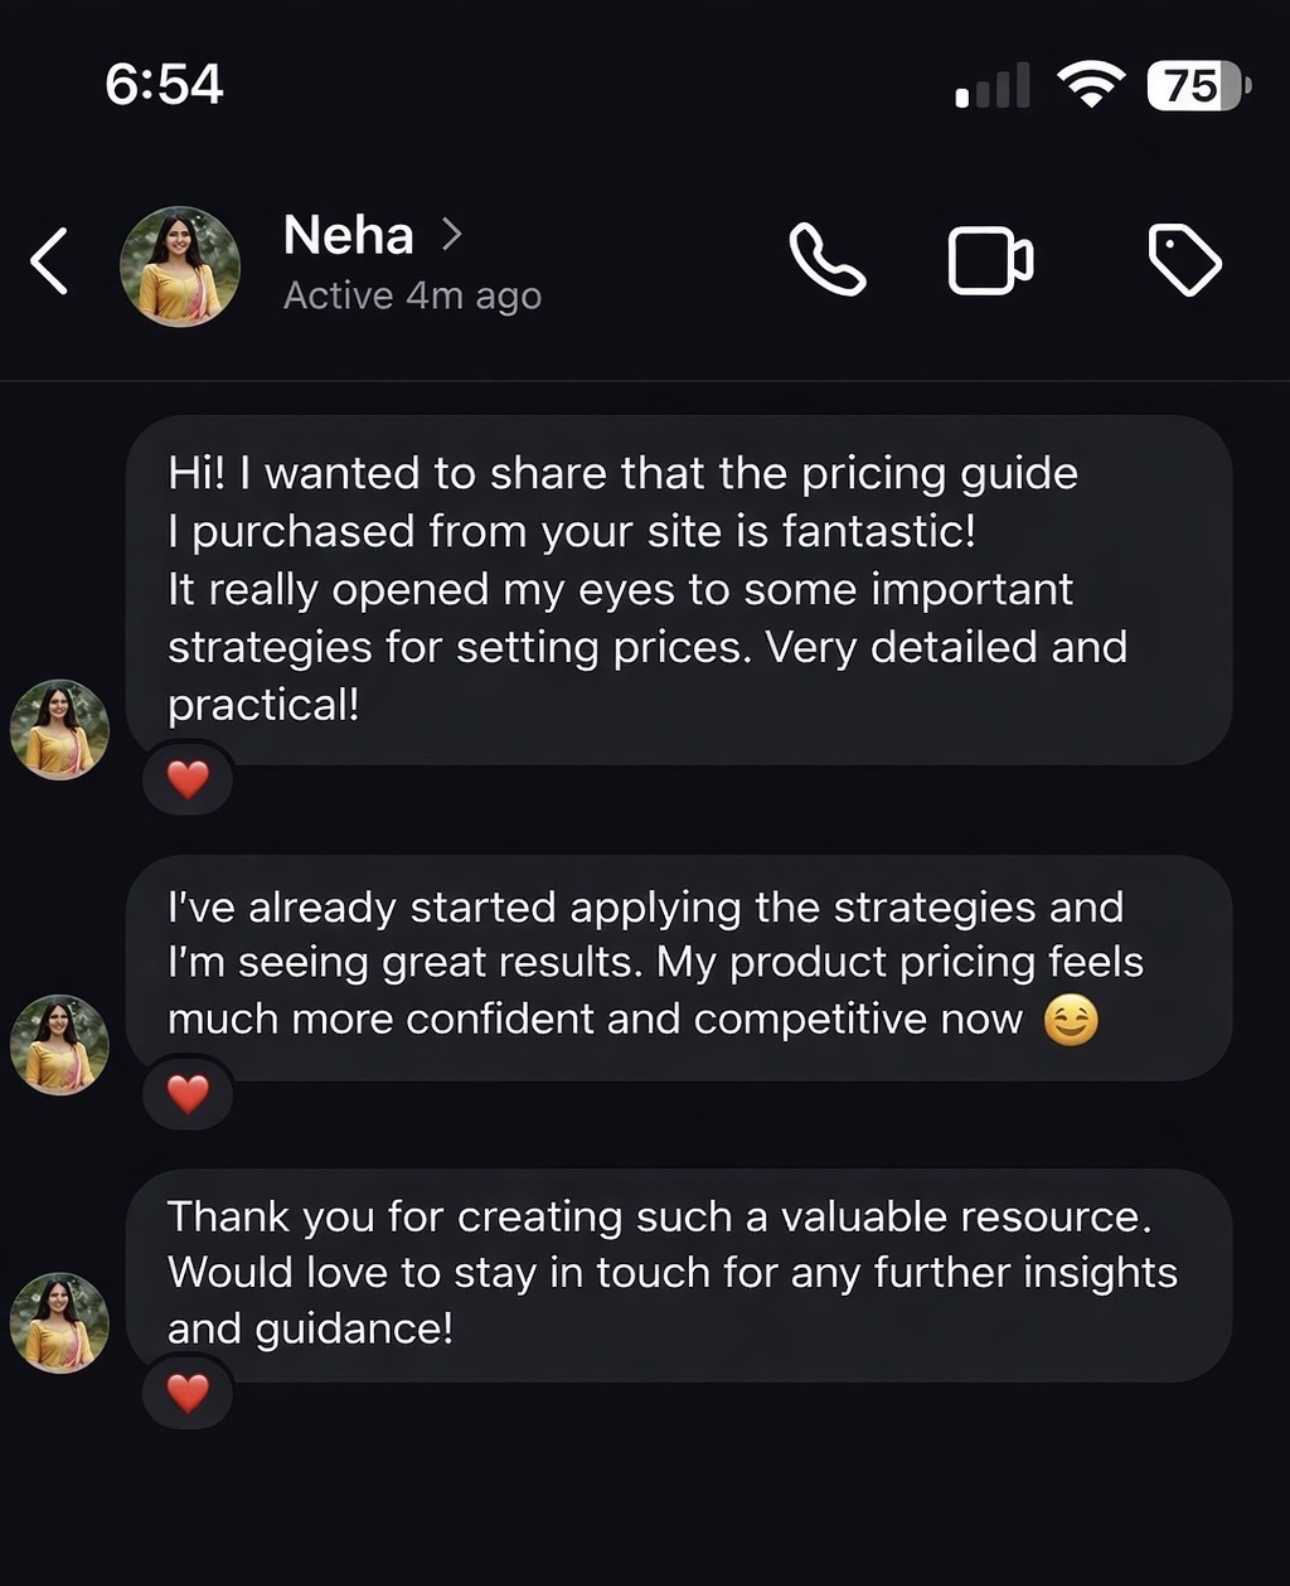Tap the cellular signal bars
This screenshot has width=1290, height=1586.
992,86
